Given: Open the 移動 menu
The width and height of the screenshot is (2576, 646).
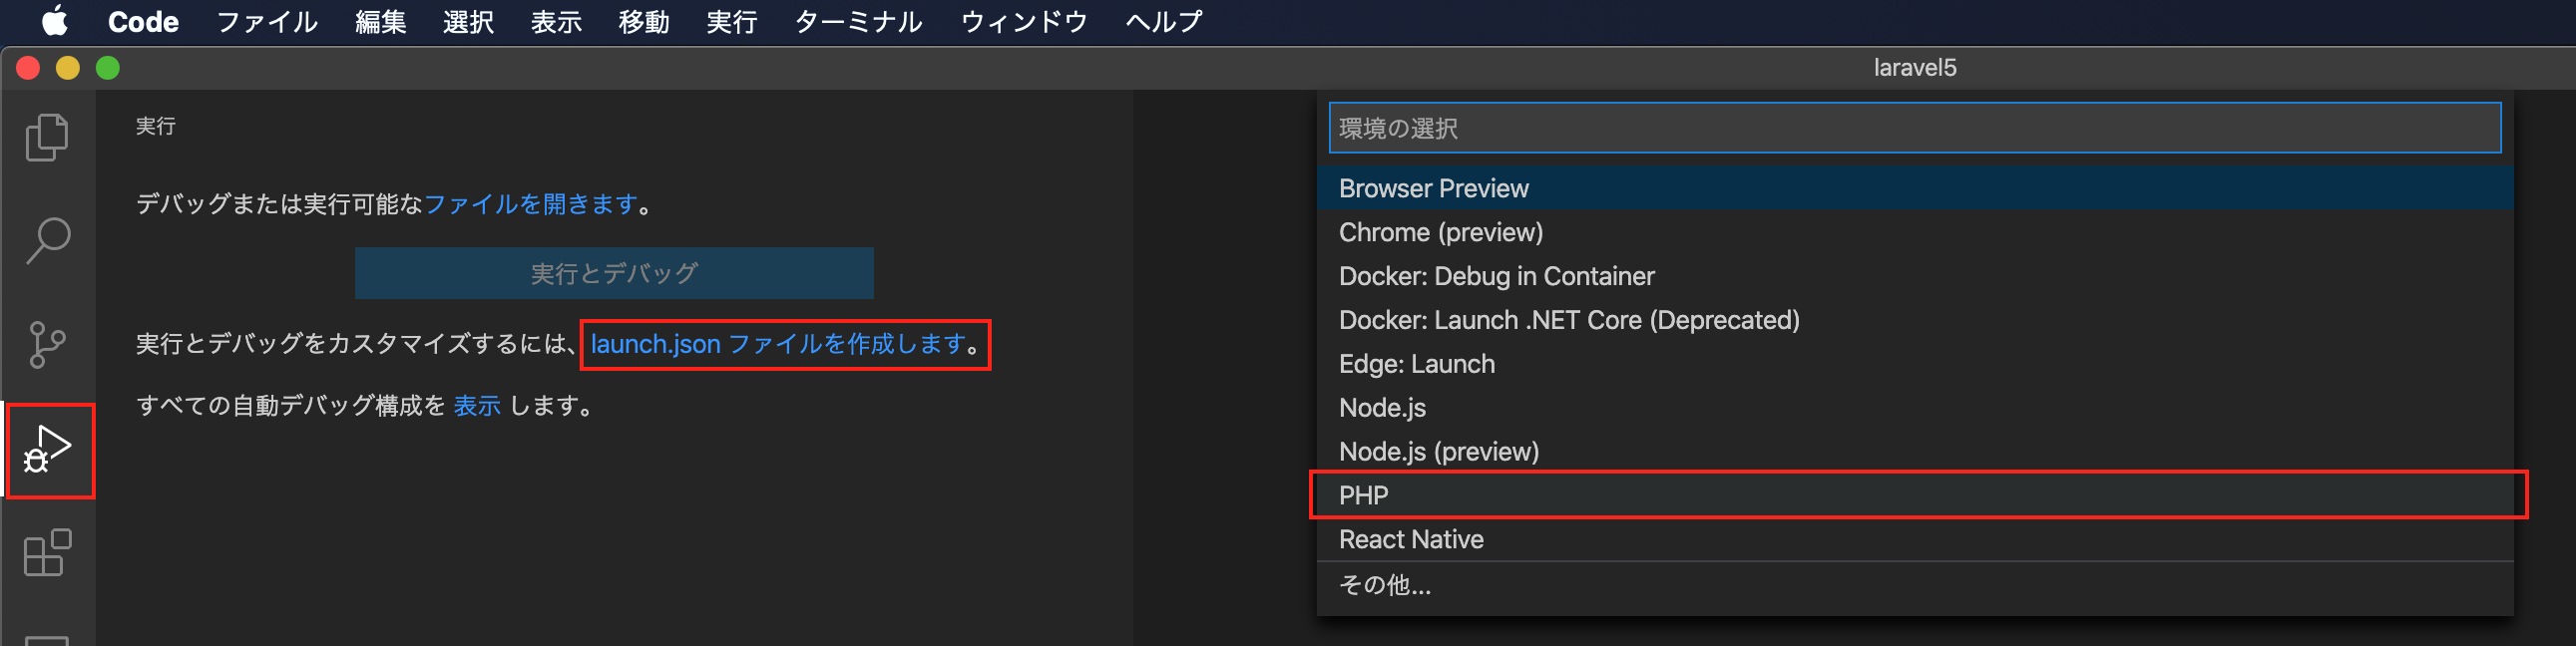Looking at the screenshot, I should (643, 21).
